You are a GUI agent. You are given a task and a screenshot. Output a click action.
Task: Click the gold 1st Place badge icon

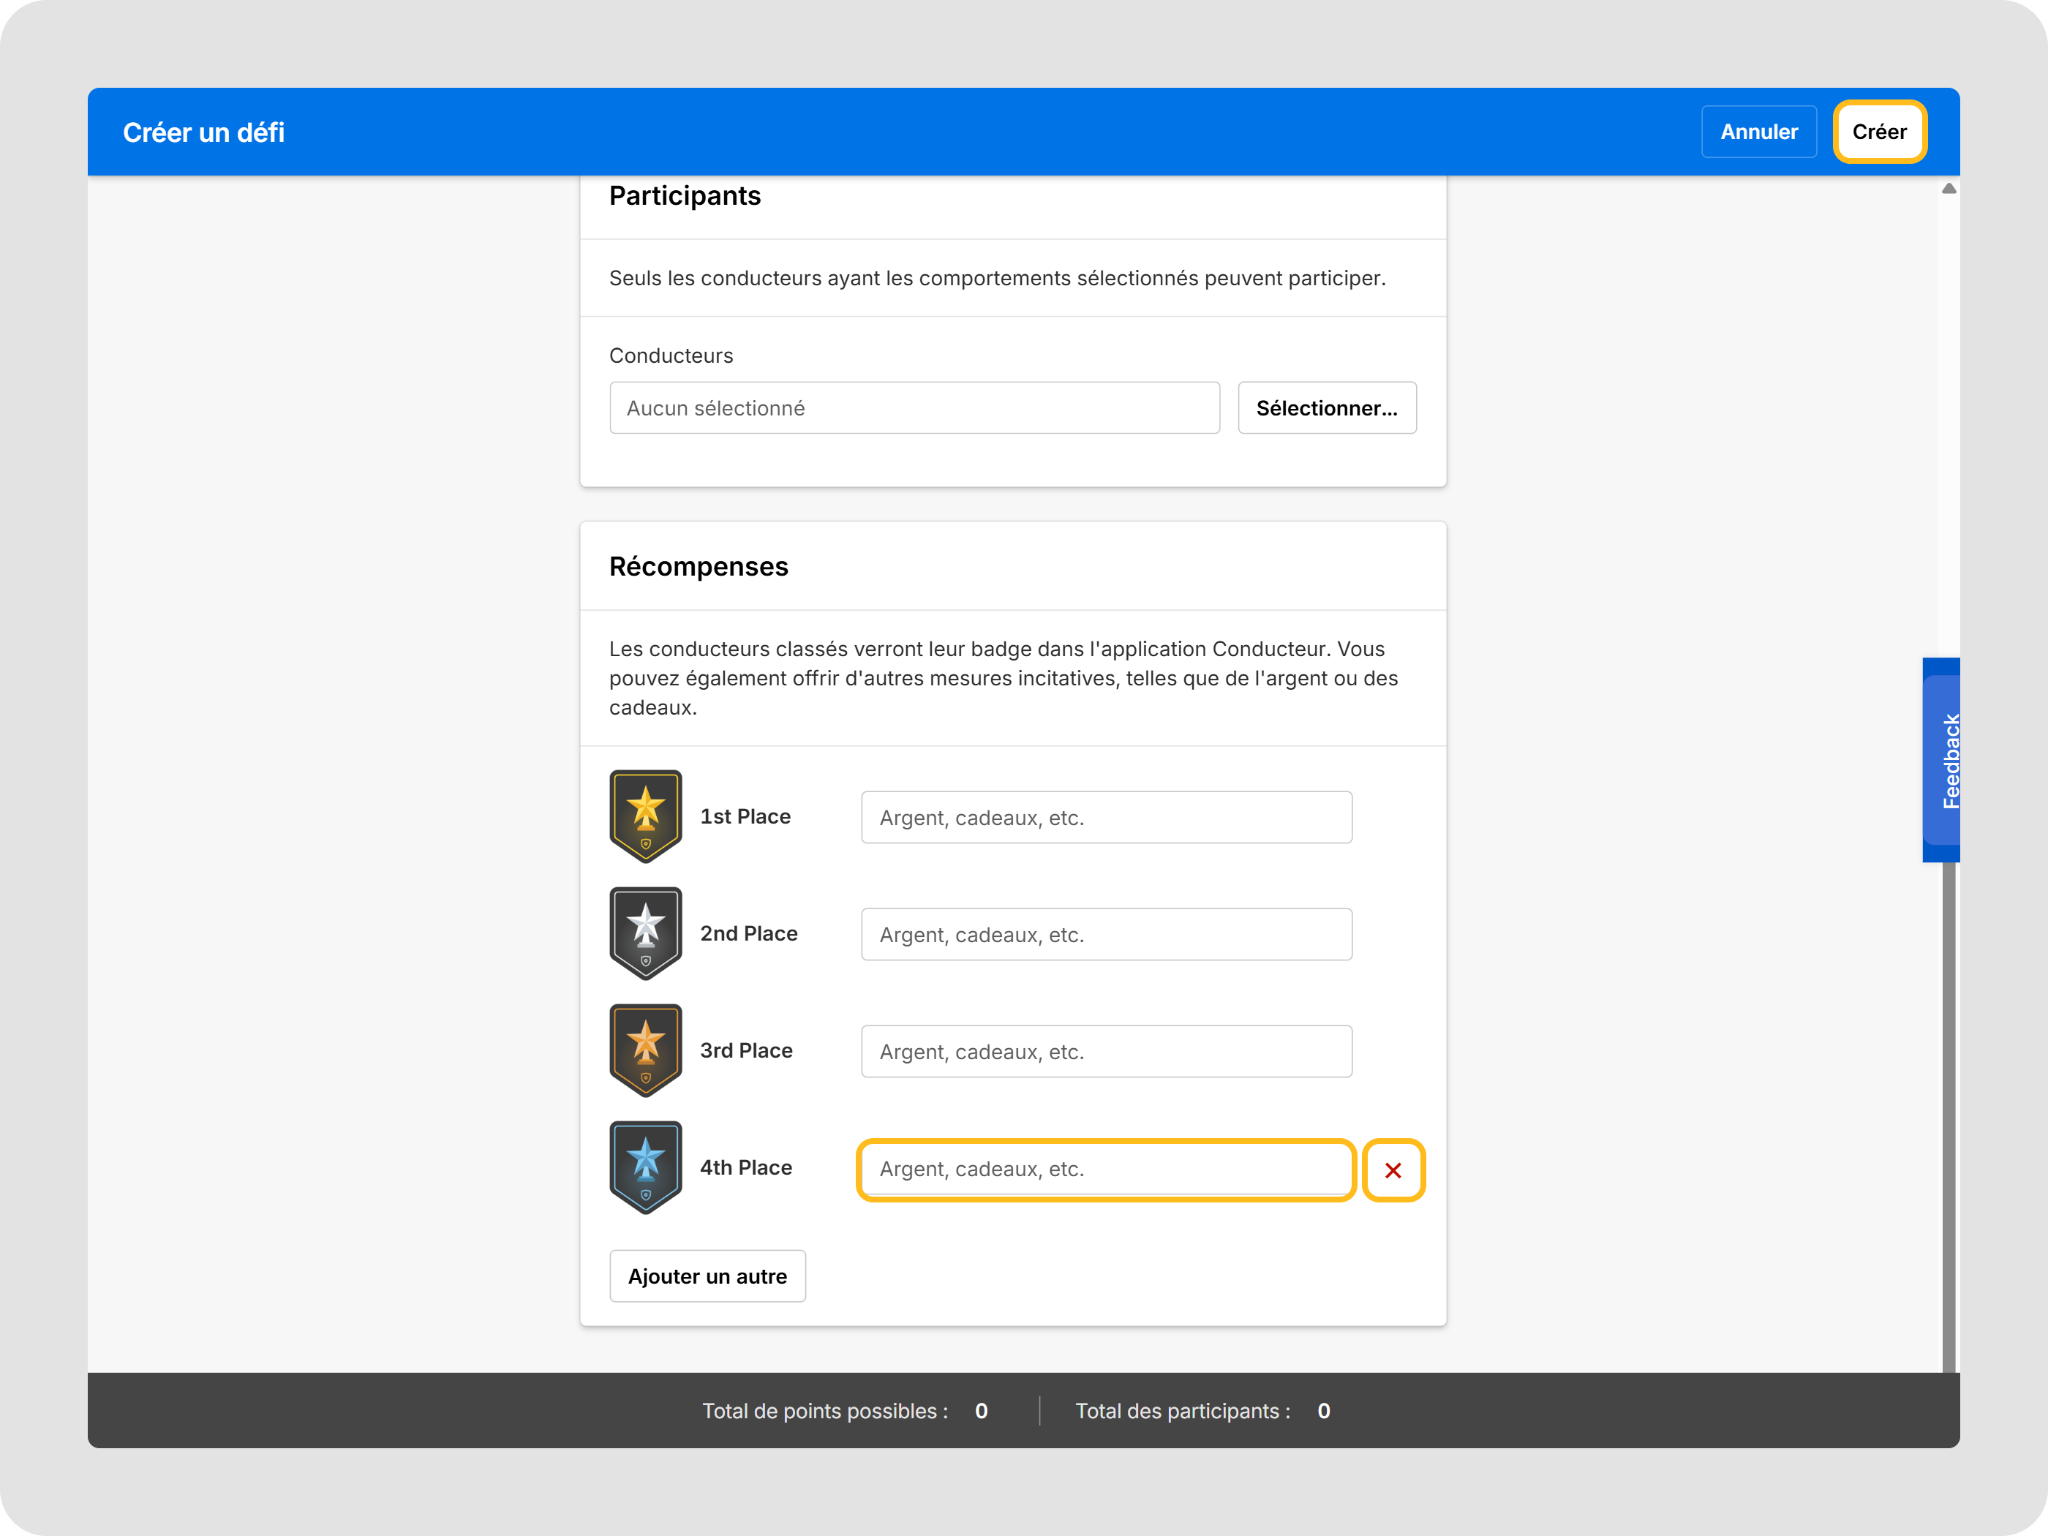tap(646, 816)
